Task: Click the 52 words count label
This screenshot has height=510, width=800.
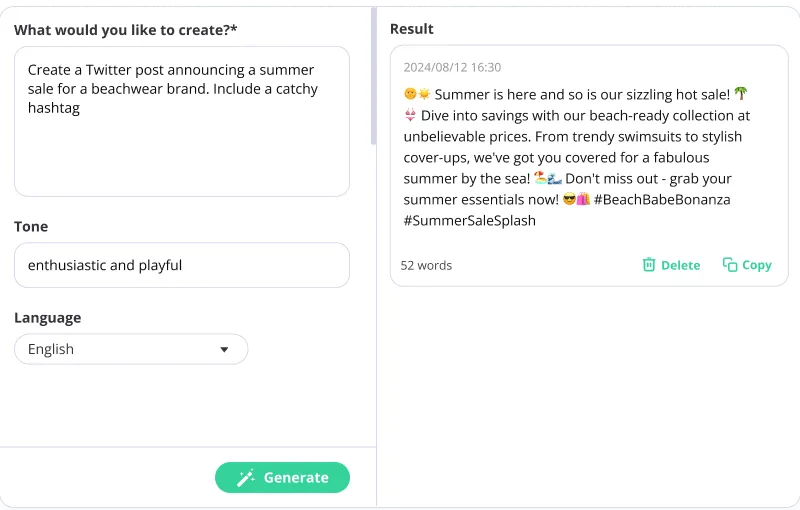Action: click(426, 266)
